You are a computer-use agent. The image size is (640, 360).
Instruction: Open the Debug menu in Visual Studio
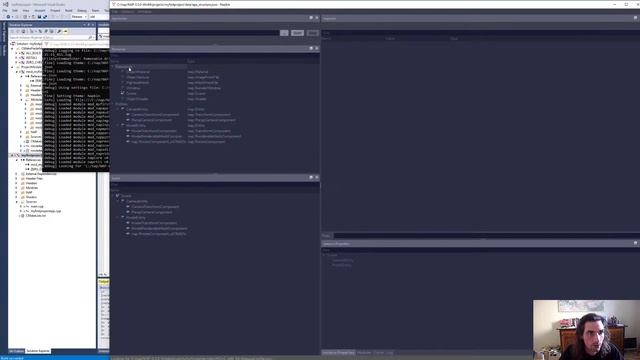[x=82, y=10]
